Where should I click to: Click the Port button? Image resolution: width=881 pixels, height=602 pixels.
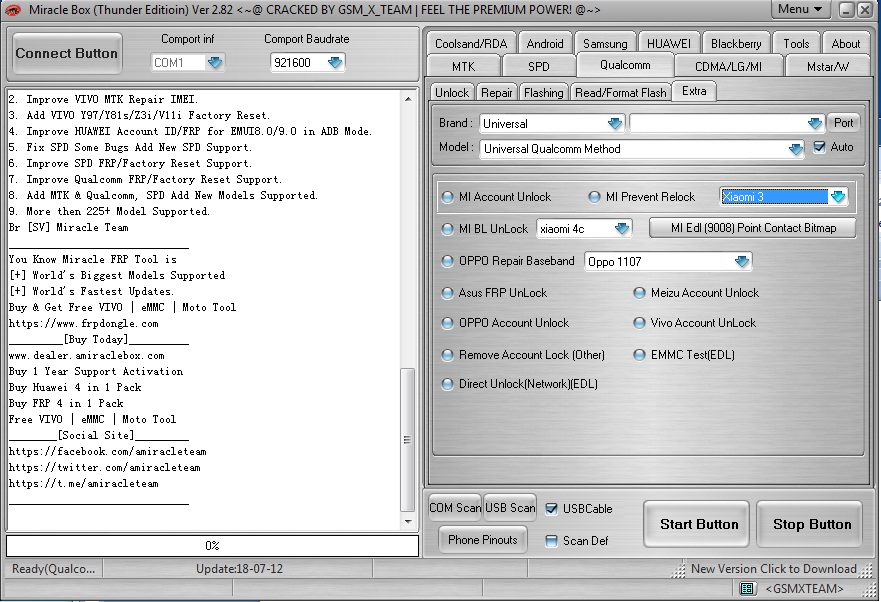click(x=843, y=123)
